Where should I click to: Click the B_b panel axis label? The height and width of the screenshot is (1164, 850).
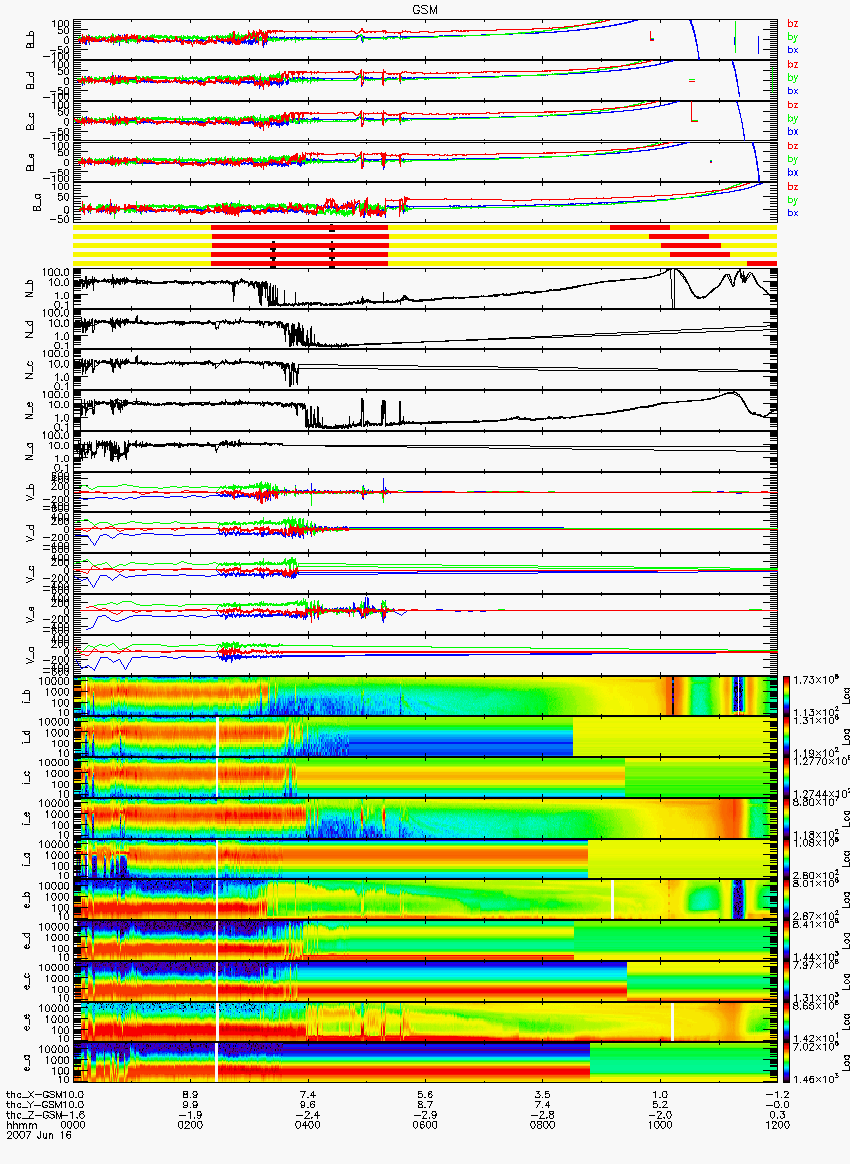click(x=31, y=40)
